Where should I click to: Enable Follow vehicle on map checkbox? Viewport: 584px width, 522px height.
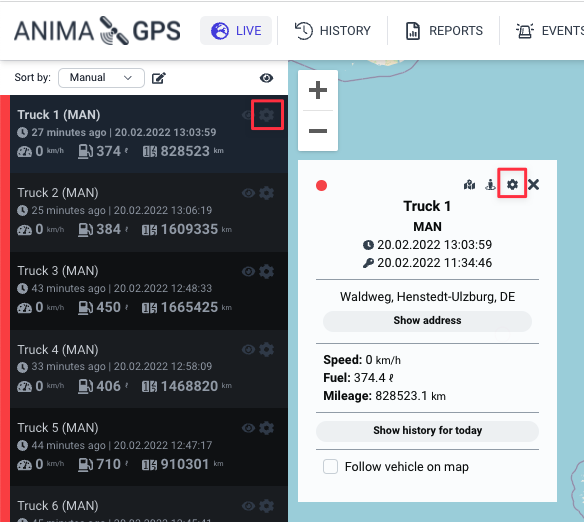[330, 466]
